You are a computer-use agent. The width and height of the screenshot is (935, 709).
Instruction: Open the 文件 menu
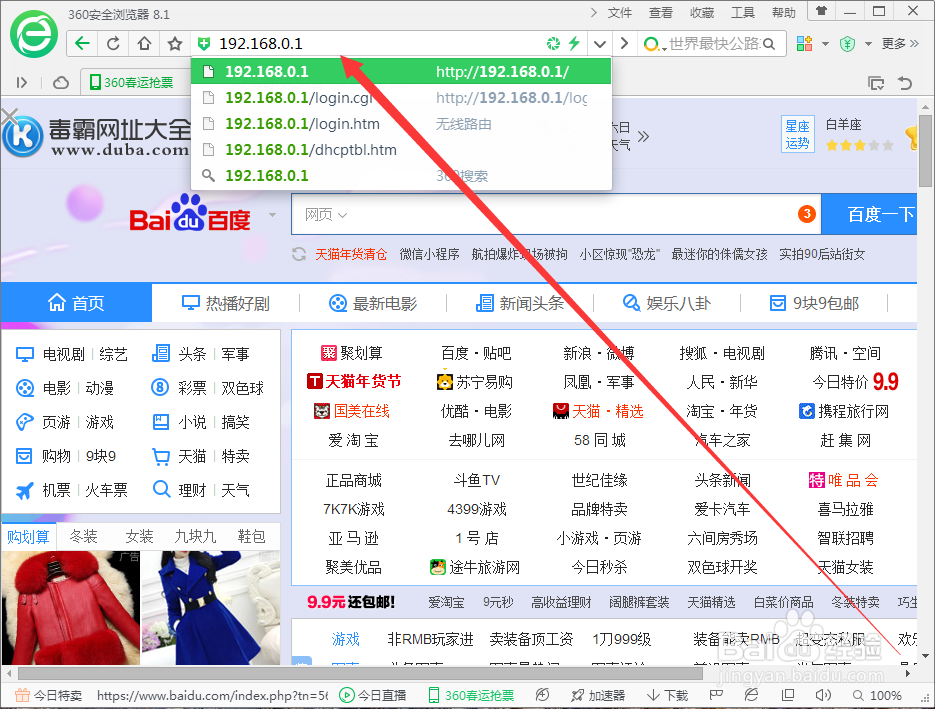pos(620,13)
